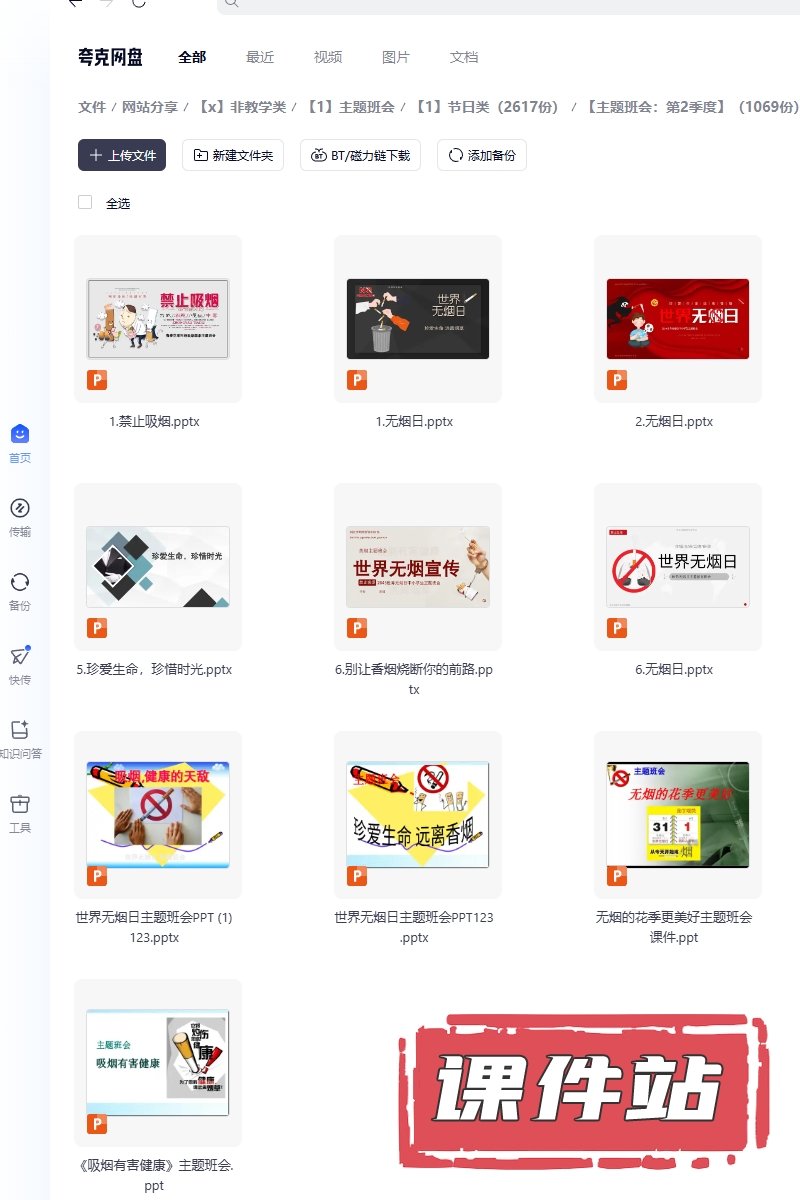
Task: Click the 新建文件夹 button
Action: click(x=233, y=155)
